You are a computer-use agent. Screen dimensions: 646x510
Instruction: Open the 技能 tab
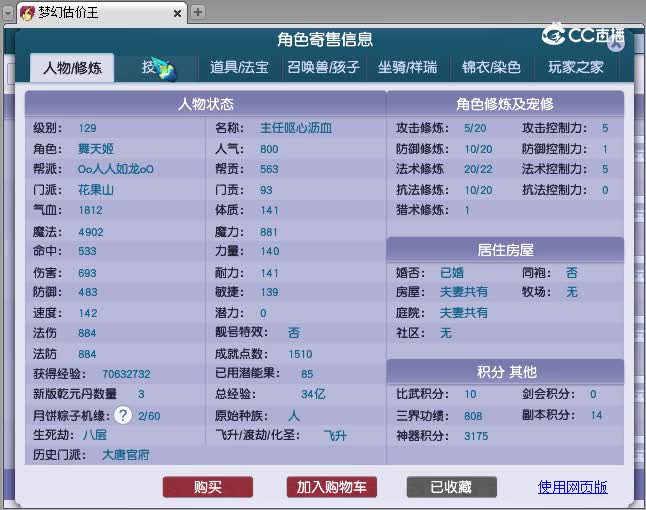(x=156, y=68)
